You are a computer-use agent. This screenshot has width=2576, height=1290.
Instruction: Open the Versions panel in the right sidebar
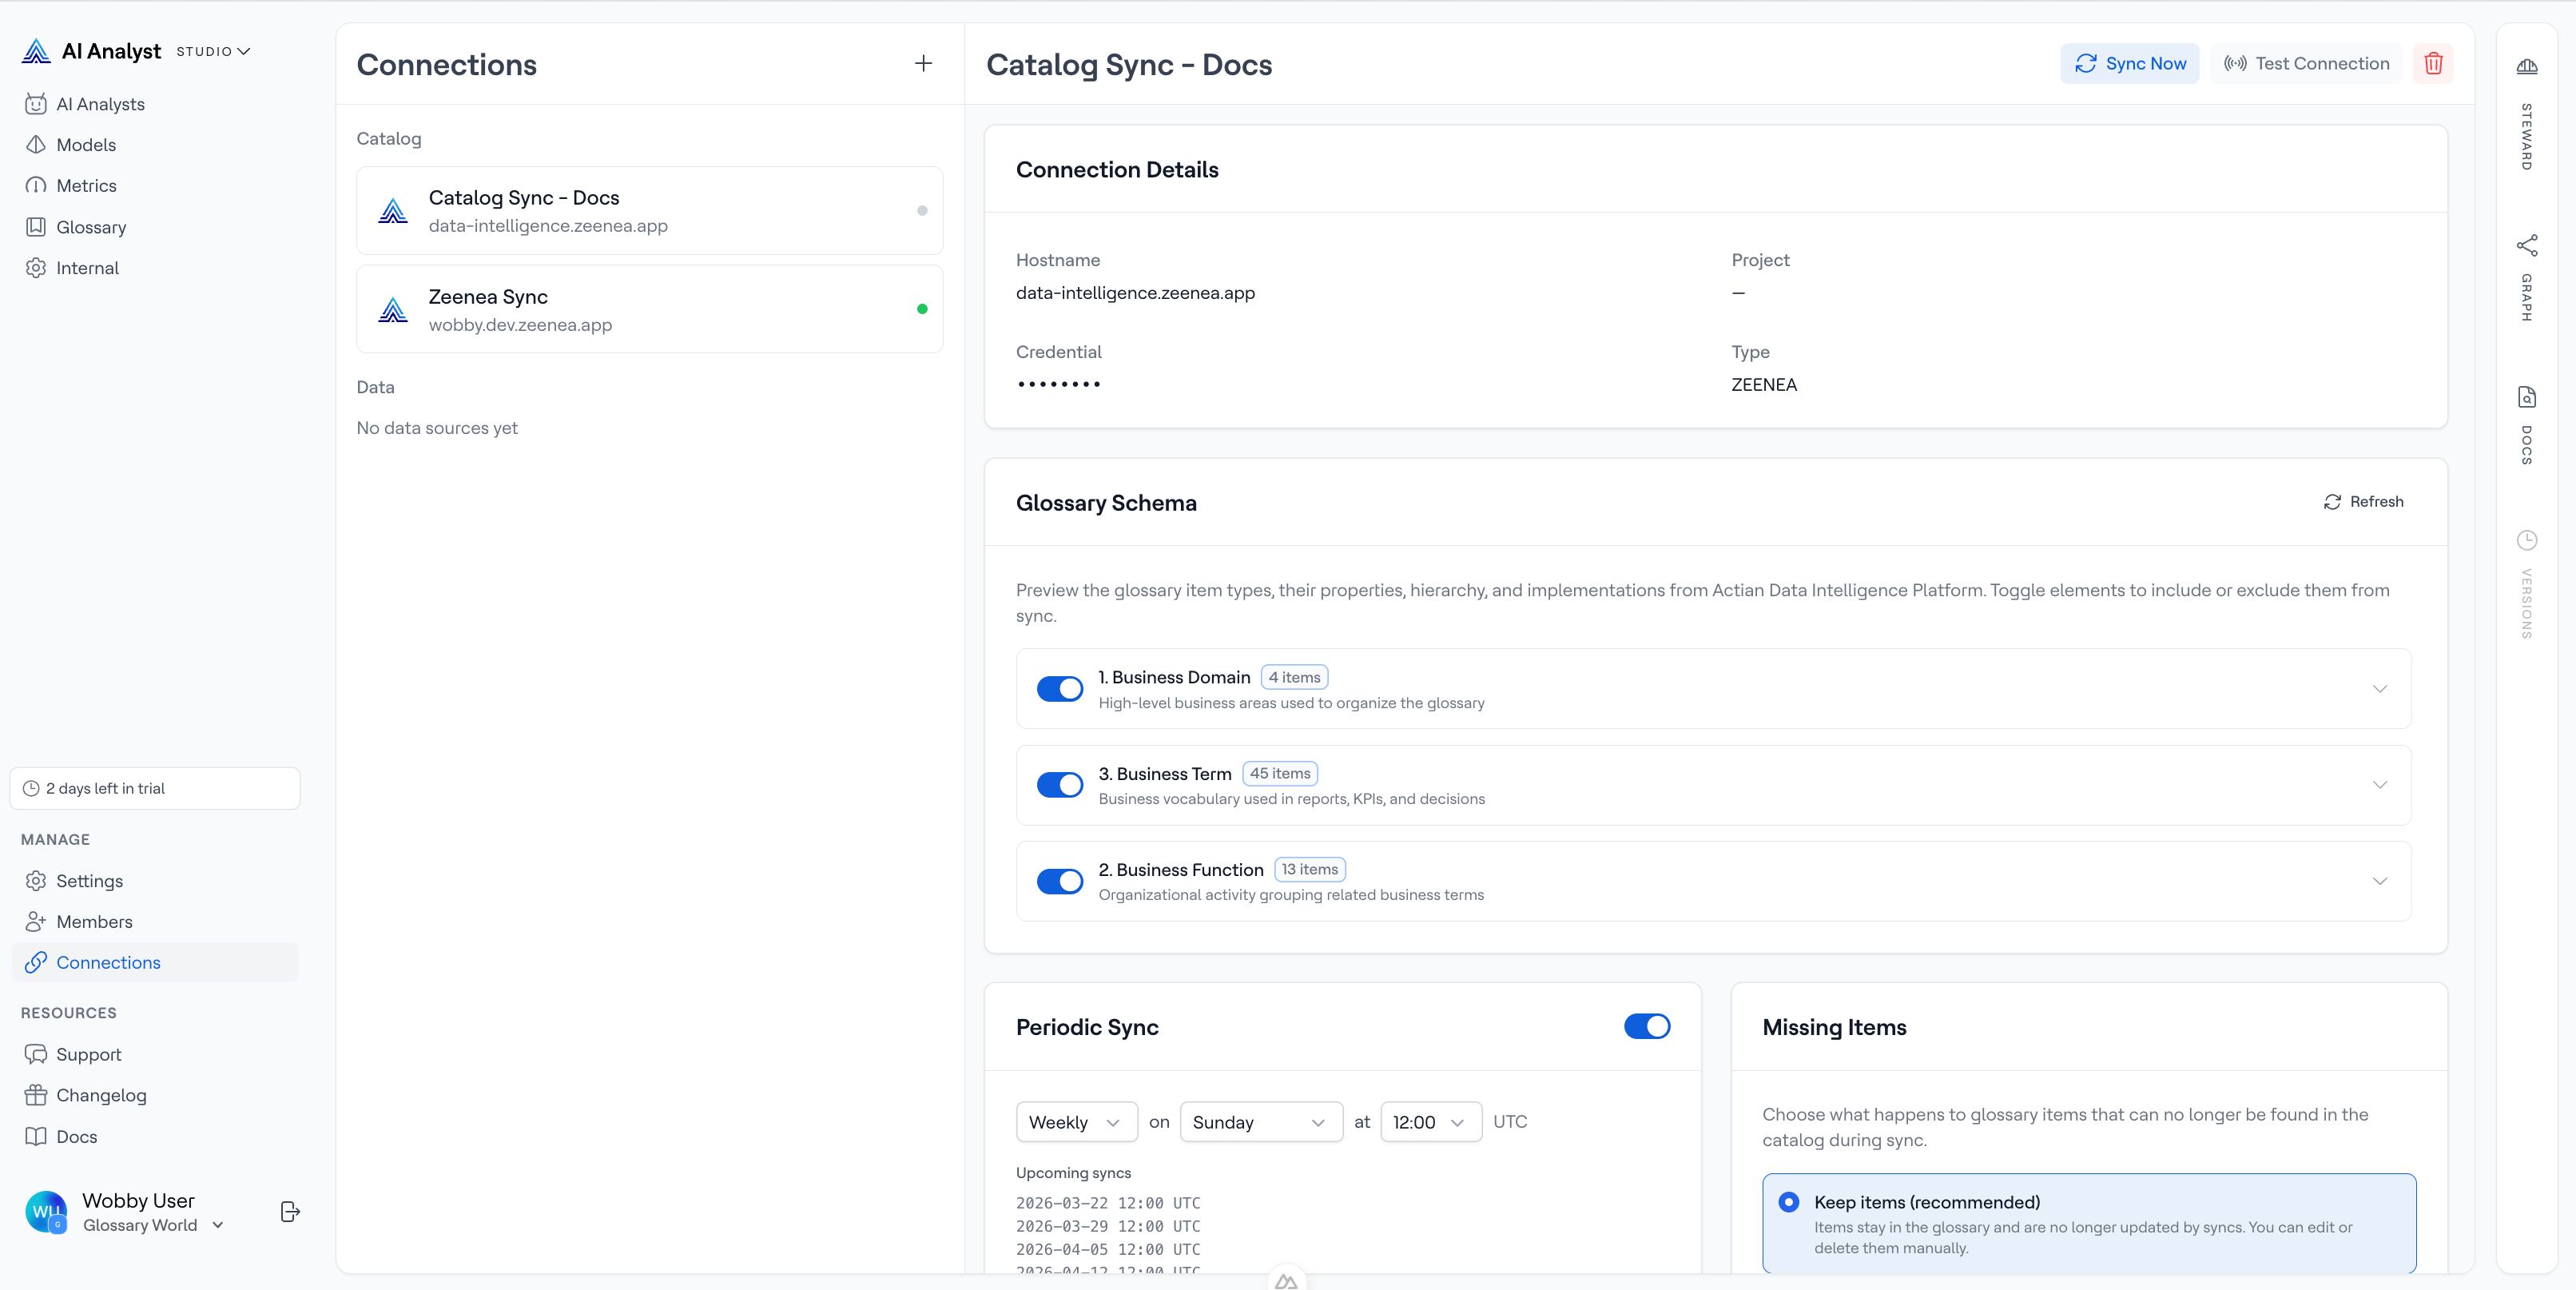tap(2527, 575)
